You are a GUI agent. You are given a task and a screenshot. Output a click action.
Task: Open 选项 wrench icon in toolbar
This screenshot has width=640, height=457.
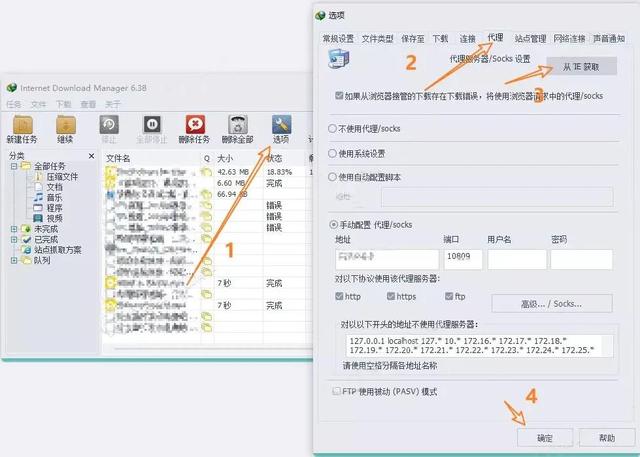click(x=281, y=125)
